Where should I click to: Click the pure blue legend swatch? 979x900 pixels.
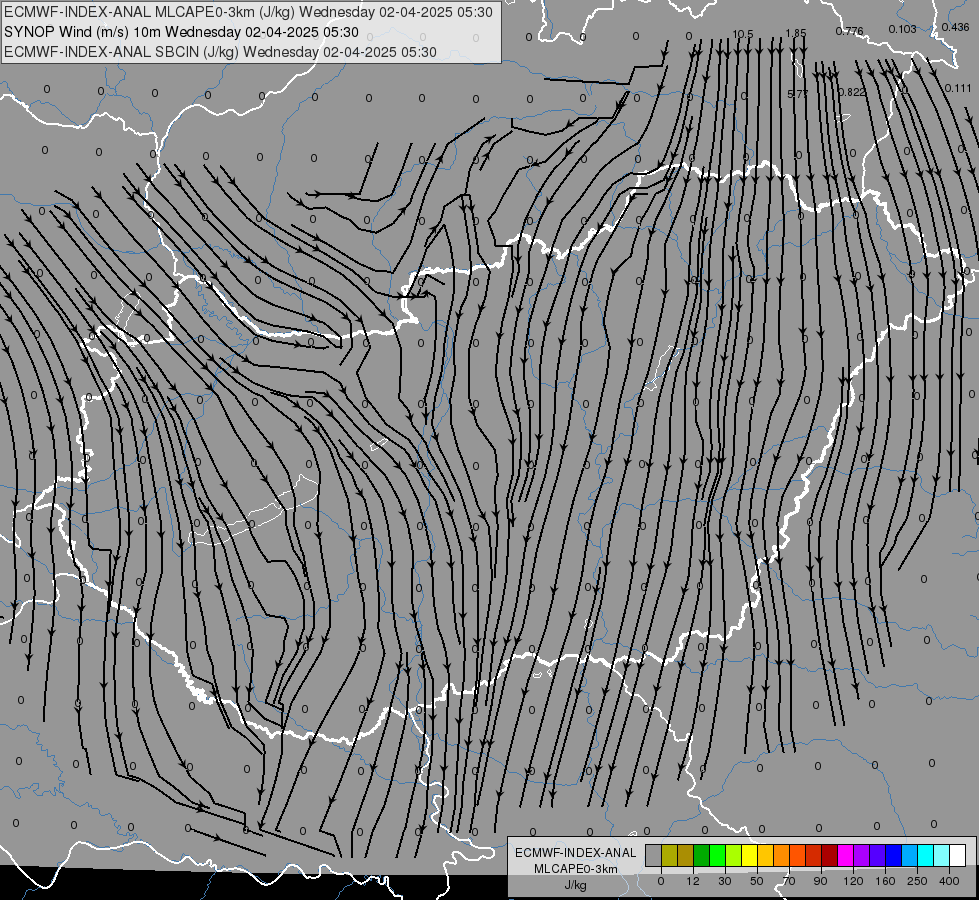click(893, 855)
